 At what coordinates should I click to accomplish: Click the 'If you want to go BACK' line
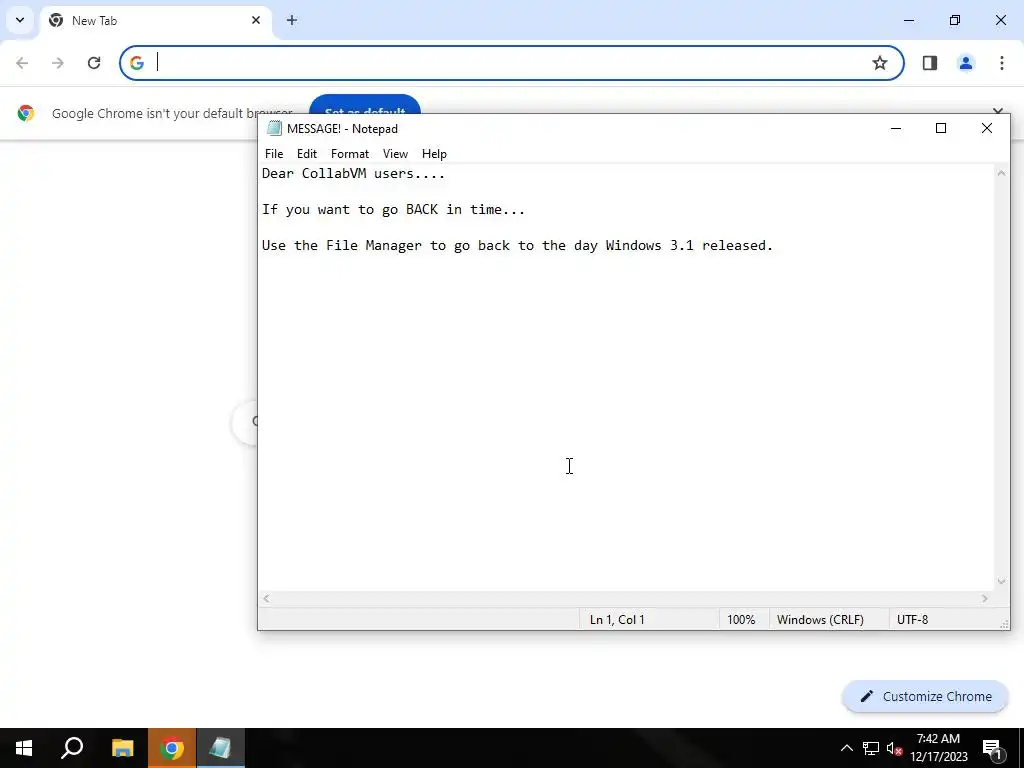(393, 210)
